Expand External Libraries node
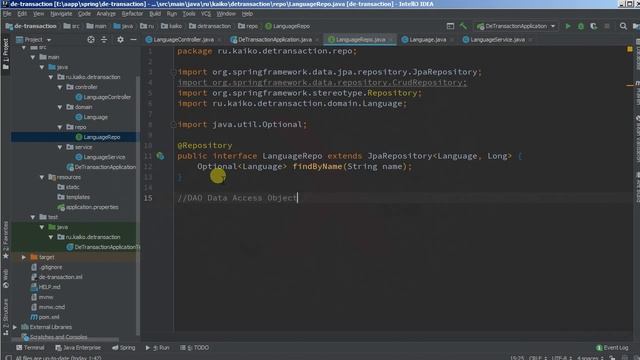This screenshot has width=640, height=360. click(15, 327)
